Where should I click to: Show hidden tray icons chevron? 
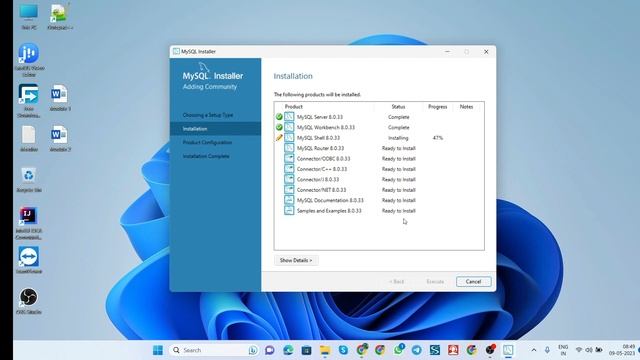pyautogui.click(x=533, y=350)
